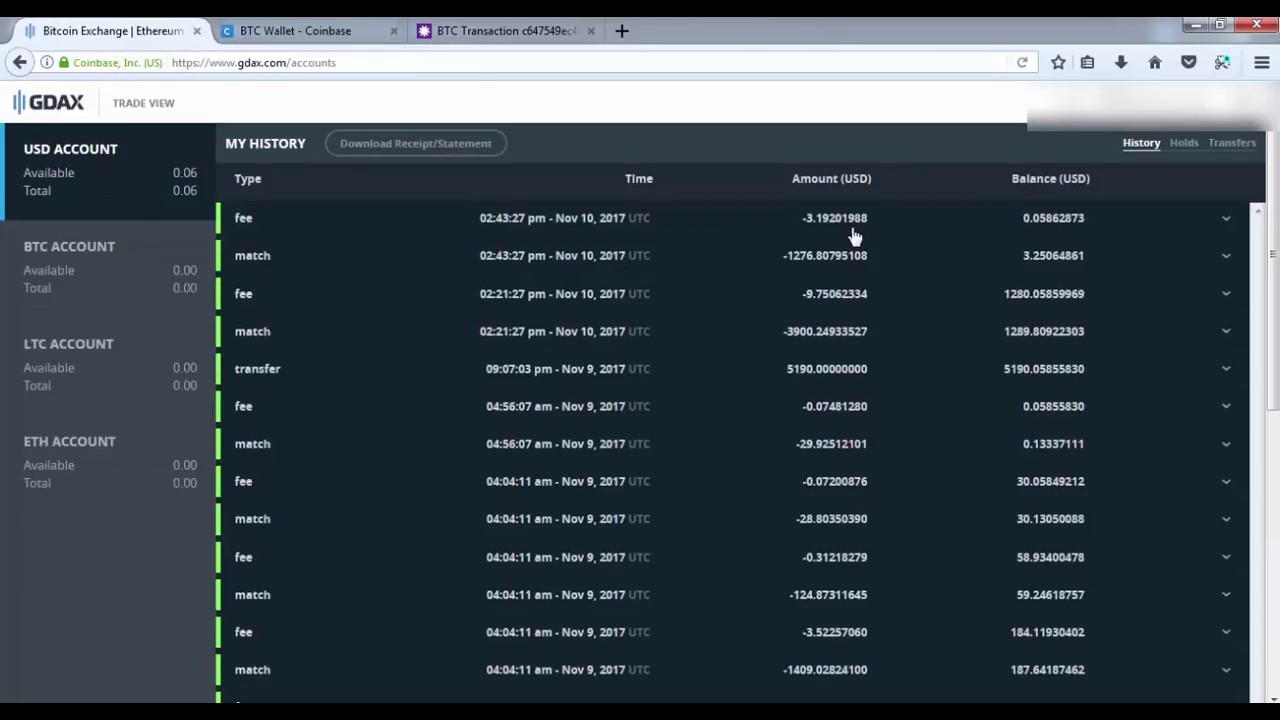Open the TRADE VIEW link
Viewport: 1280px width, 720px height.
(143, 103)
